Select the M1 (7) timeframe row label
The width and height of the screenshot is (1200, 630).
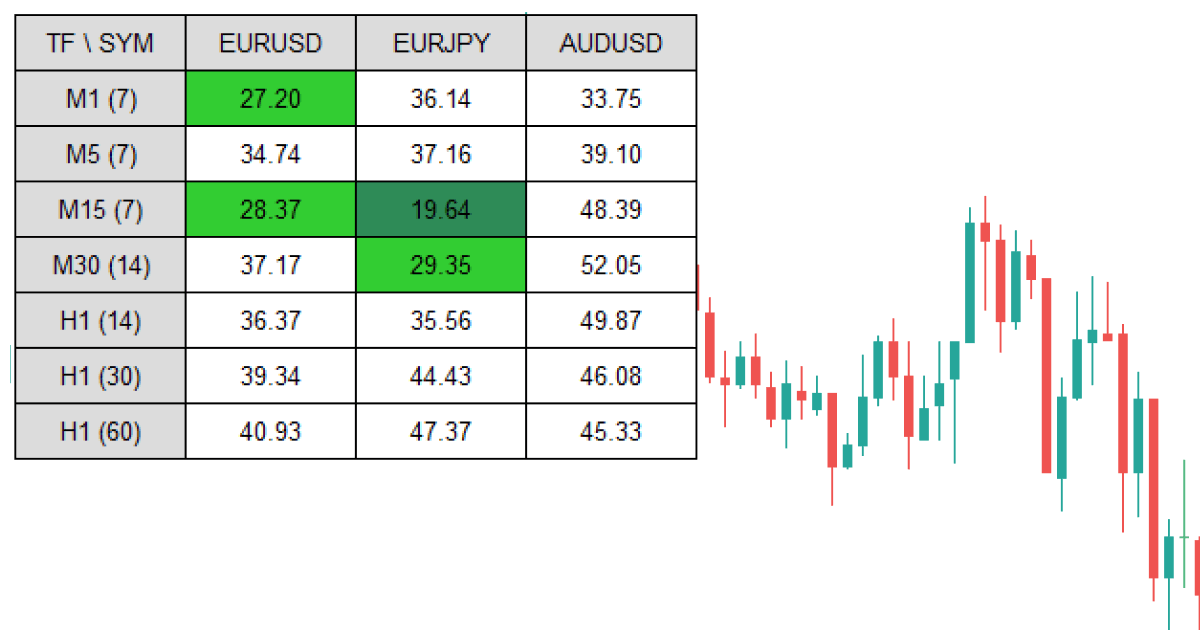tap(100, 99)
